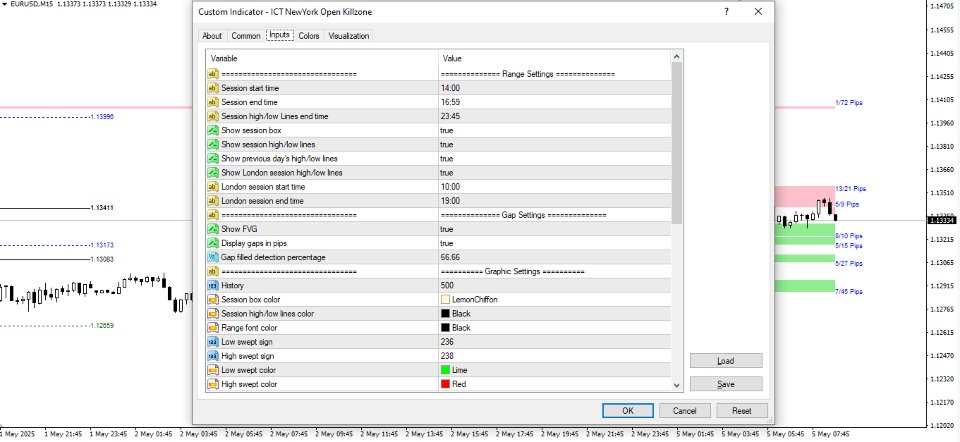Click the 1/72 Pips label on chart
This screenshot has width=960, height=442.
849,103
